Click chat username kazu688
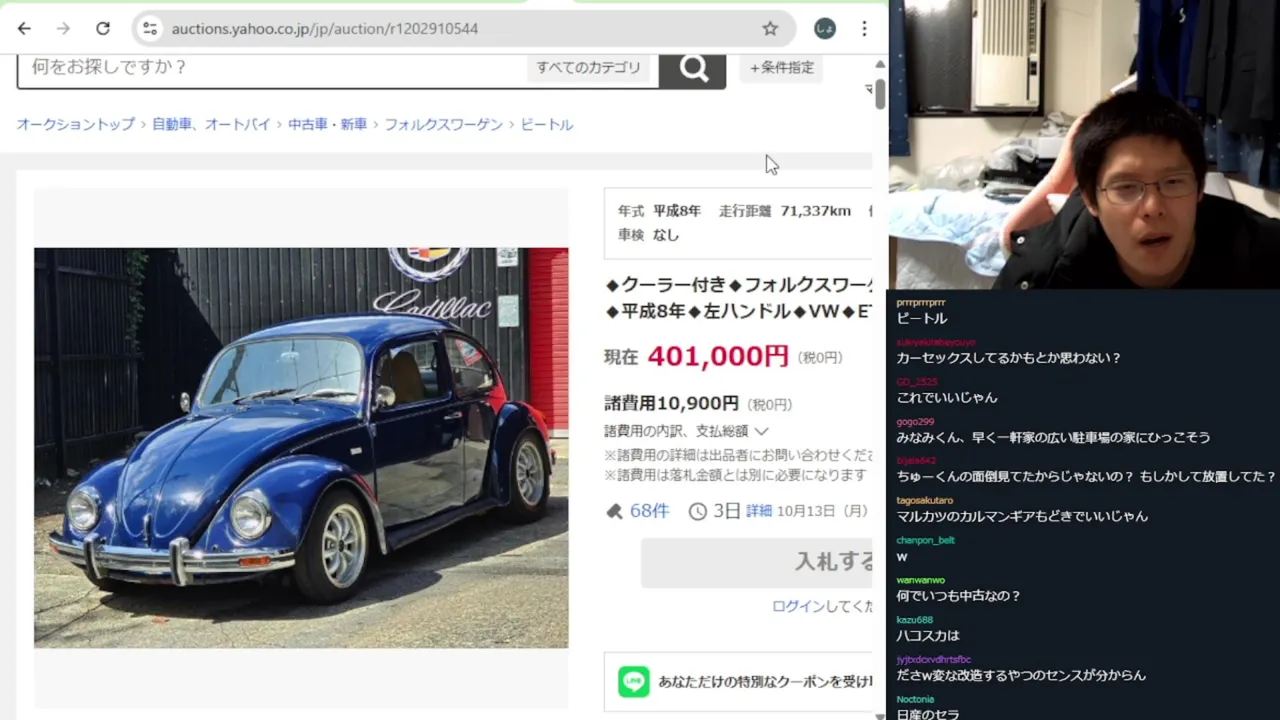 [914, 620]
